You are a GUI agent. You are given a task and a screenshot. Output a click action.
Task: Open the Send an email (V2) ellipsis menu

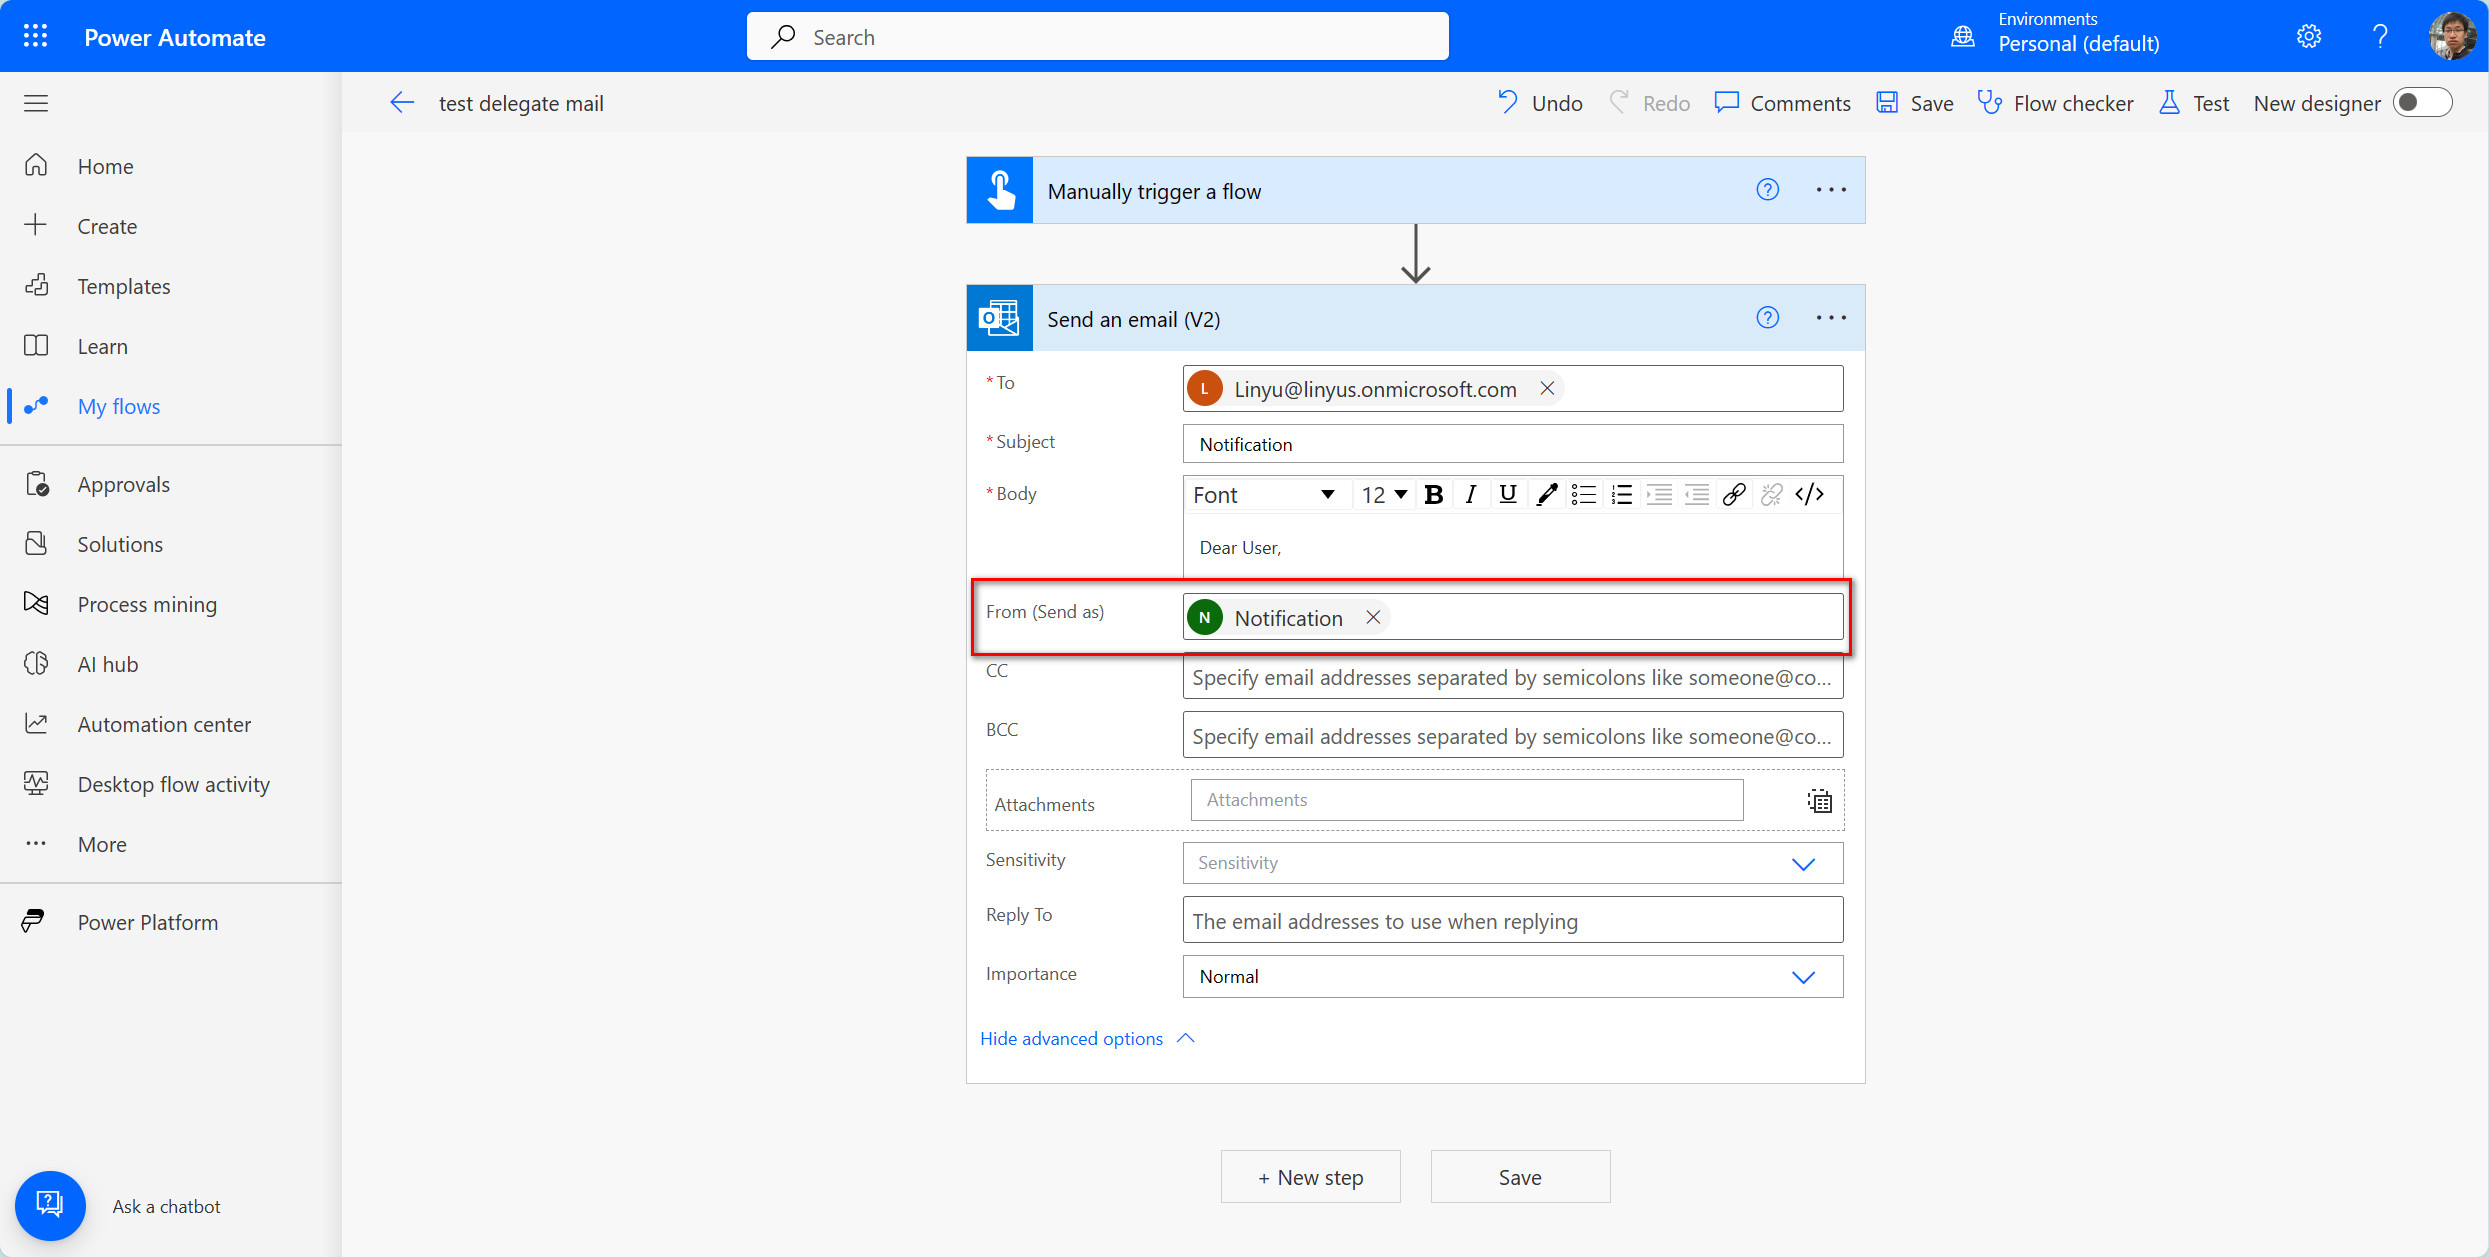point(1831,318)
